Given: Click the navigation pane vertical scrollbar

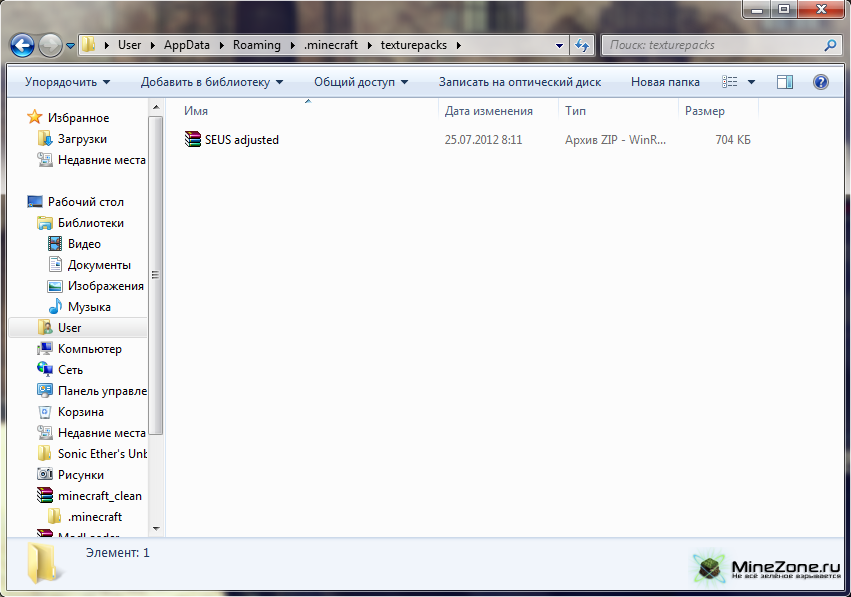Looking at the screenshot, I should 155,275.
